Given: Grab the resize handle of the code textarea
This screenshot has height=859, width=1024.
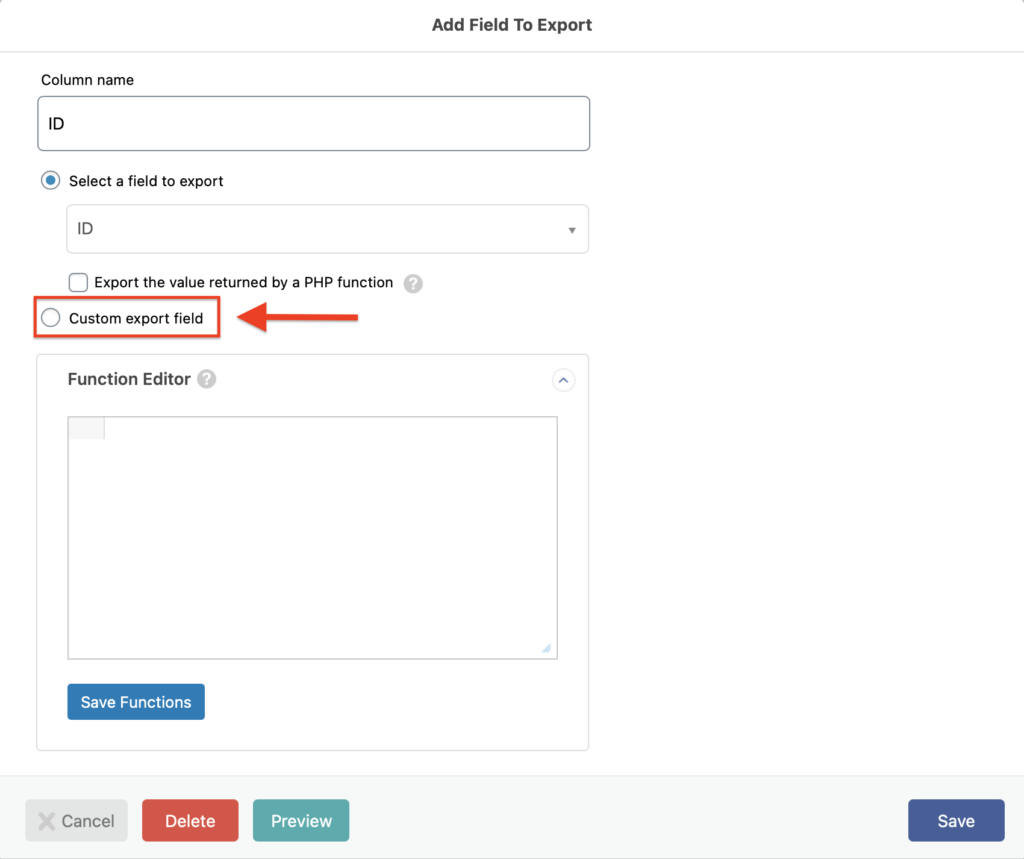Looking at the screenshot, I should (x=546, y=648).
